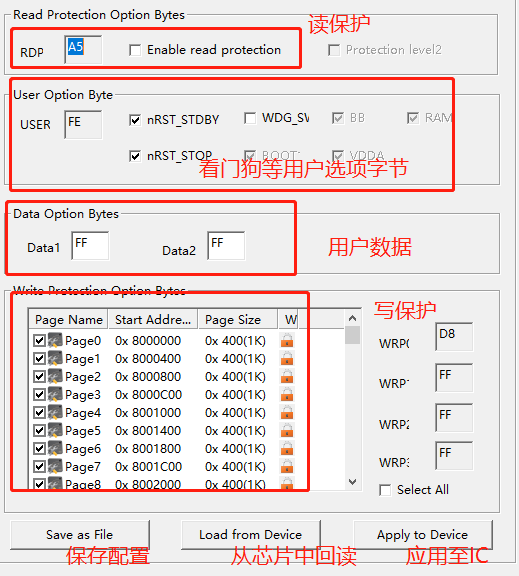Viewport: 519px width, 576px height.
Task: Click Apply to Device button
Action: point(423,535)
